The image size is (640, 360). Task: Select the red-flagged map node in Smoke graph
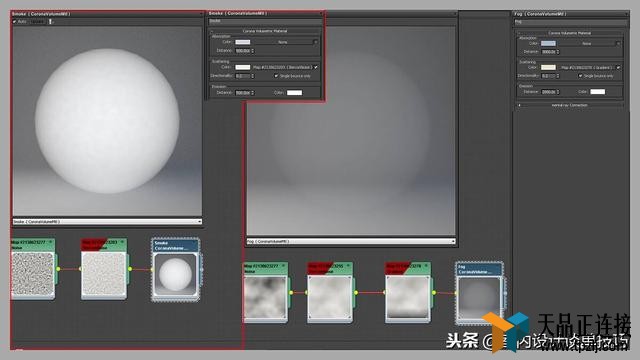click(104, 270)
